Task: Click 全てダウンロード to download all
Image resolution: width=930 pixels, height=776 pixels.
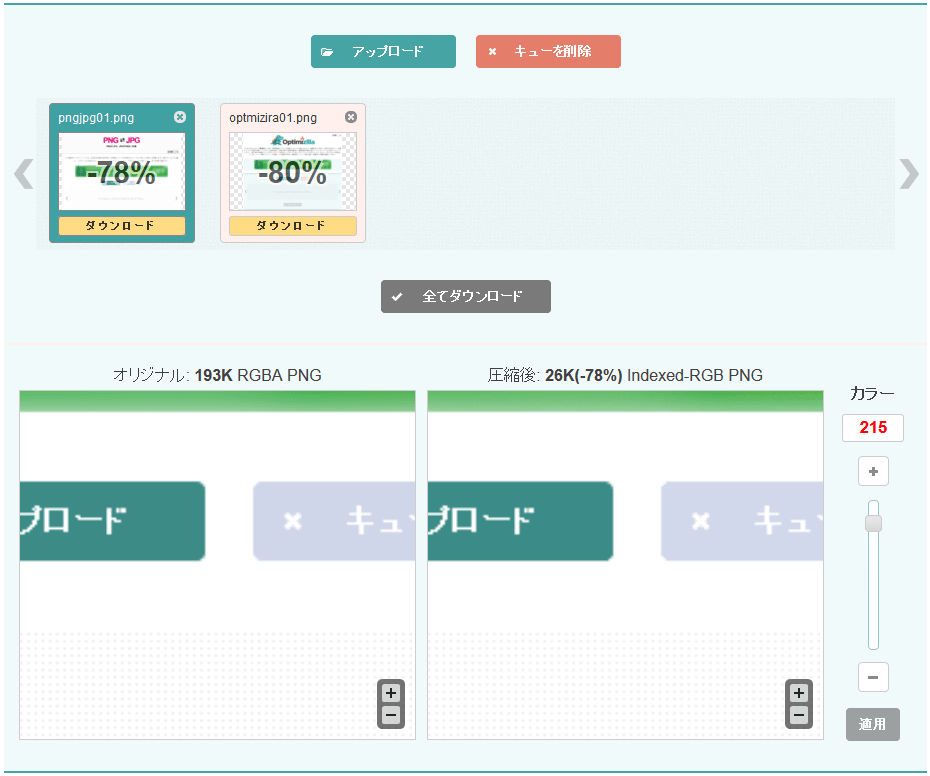Action: point(466,297)
